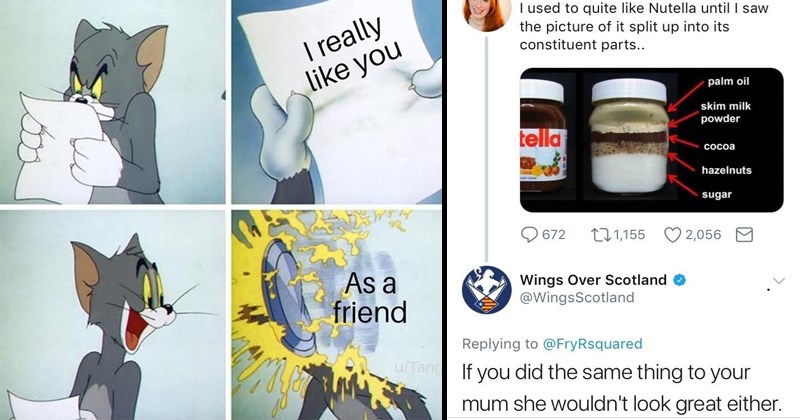
Task: Click the Wings Over Scotland display name
Action: coord(593,280)
